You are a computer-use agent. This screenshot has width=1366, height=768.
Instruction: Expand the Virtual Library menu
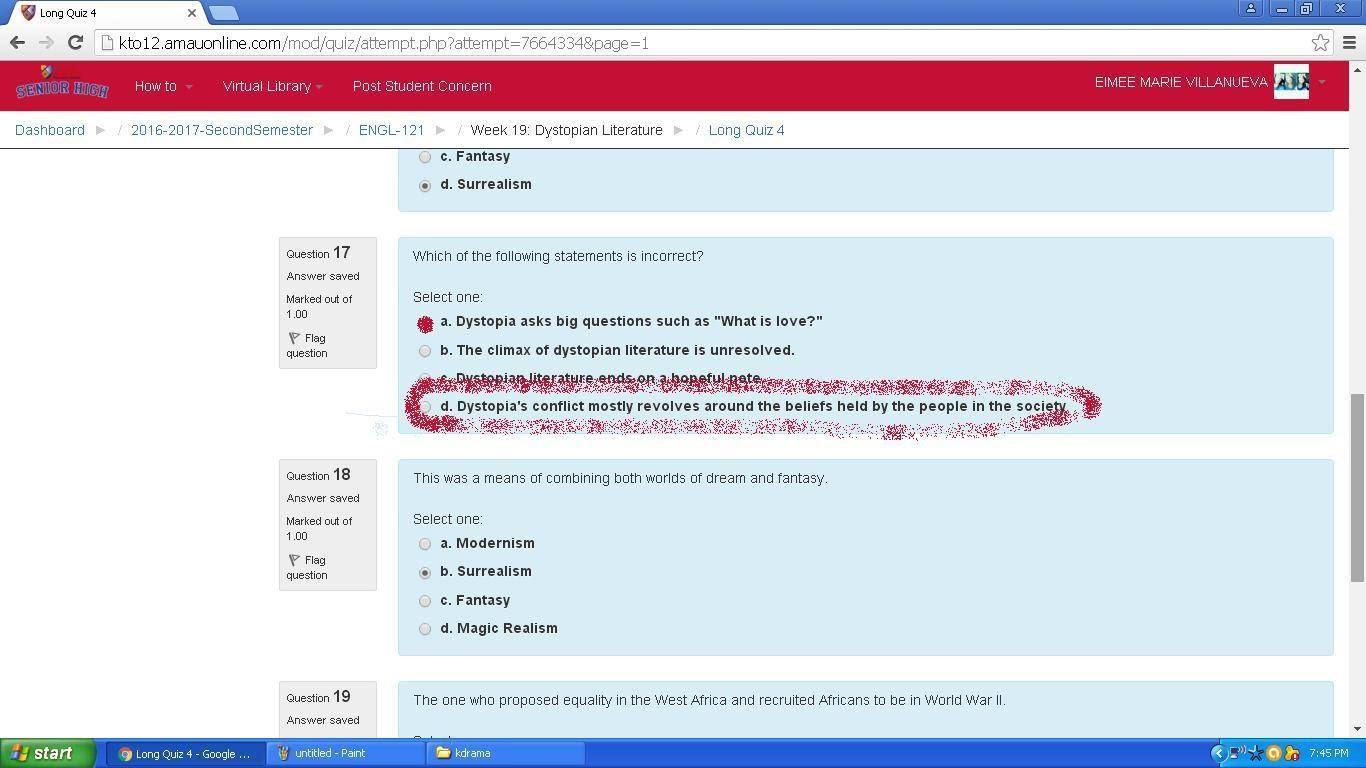click(272, 86)
